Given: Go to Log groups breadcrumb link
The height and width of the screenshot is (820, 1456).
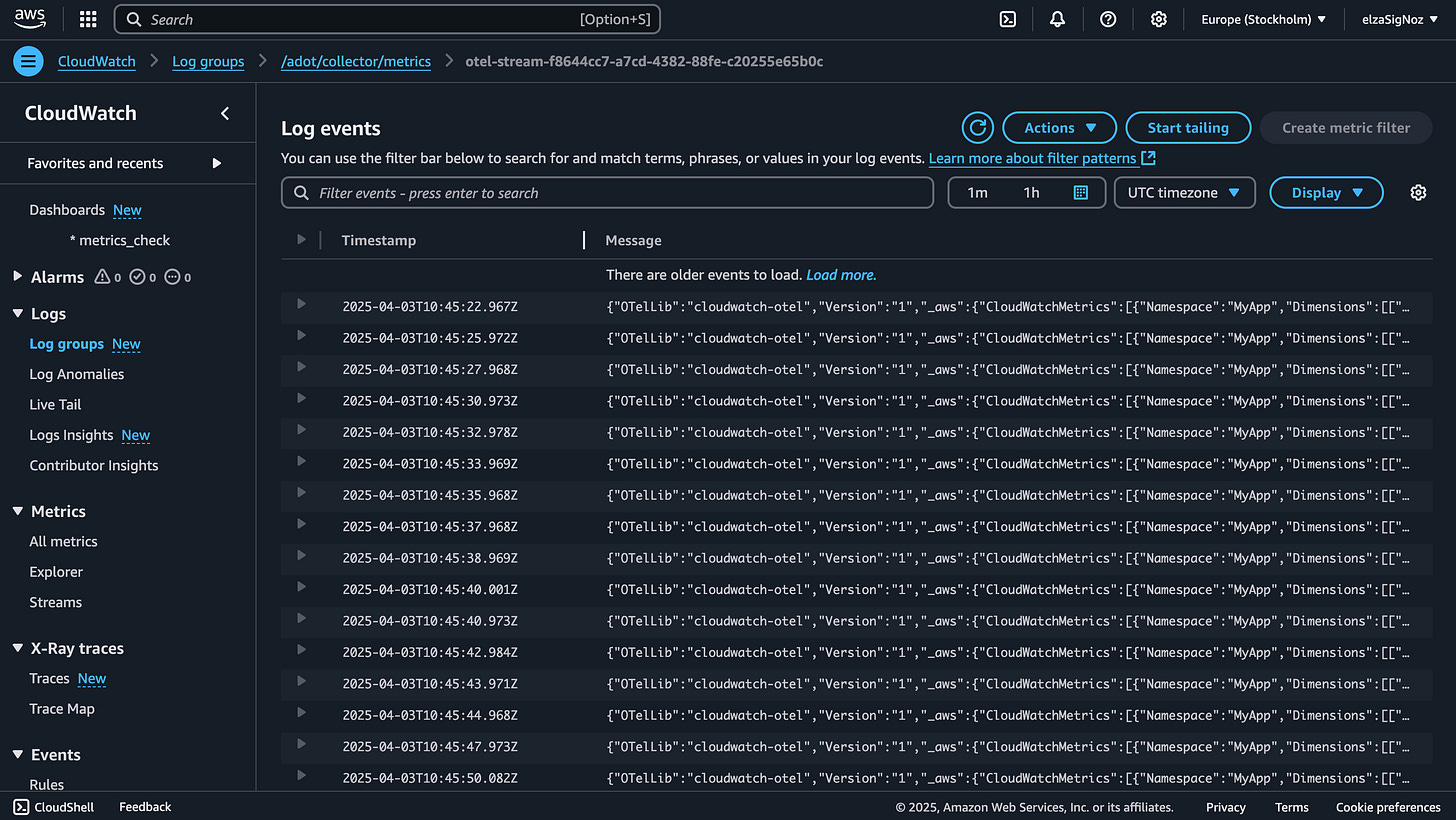Looking at the screenshot, I should tap(208, 61).
